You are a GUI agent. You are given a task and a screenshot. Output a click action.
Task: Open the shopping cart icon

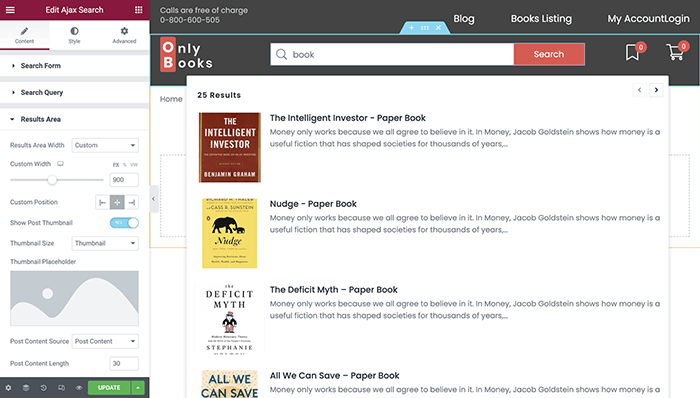click(675, 52)
